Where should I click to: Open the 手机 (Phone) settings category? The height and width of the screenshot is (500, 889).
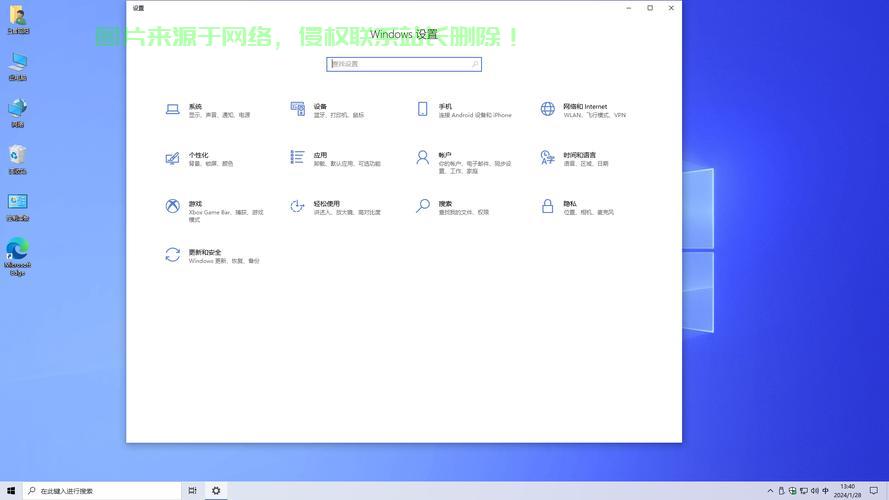coord(464,110)
